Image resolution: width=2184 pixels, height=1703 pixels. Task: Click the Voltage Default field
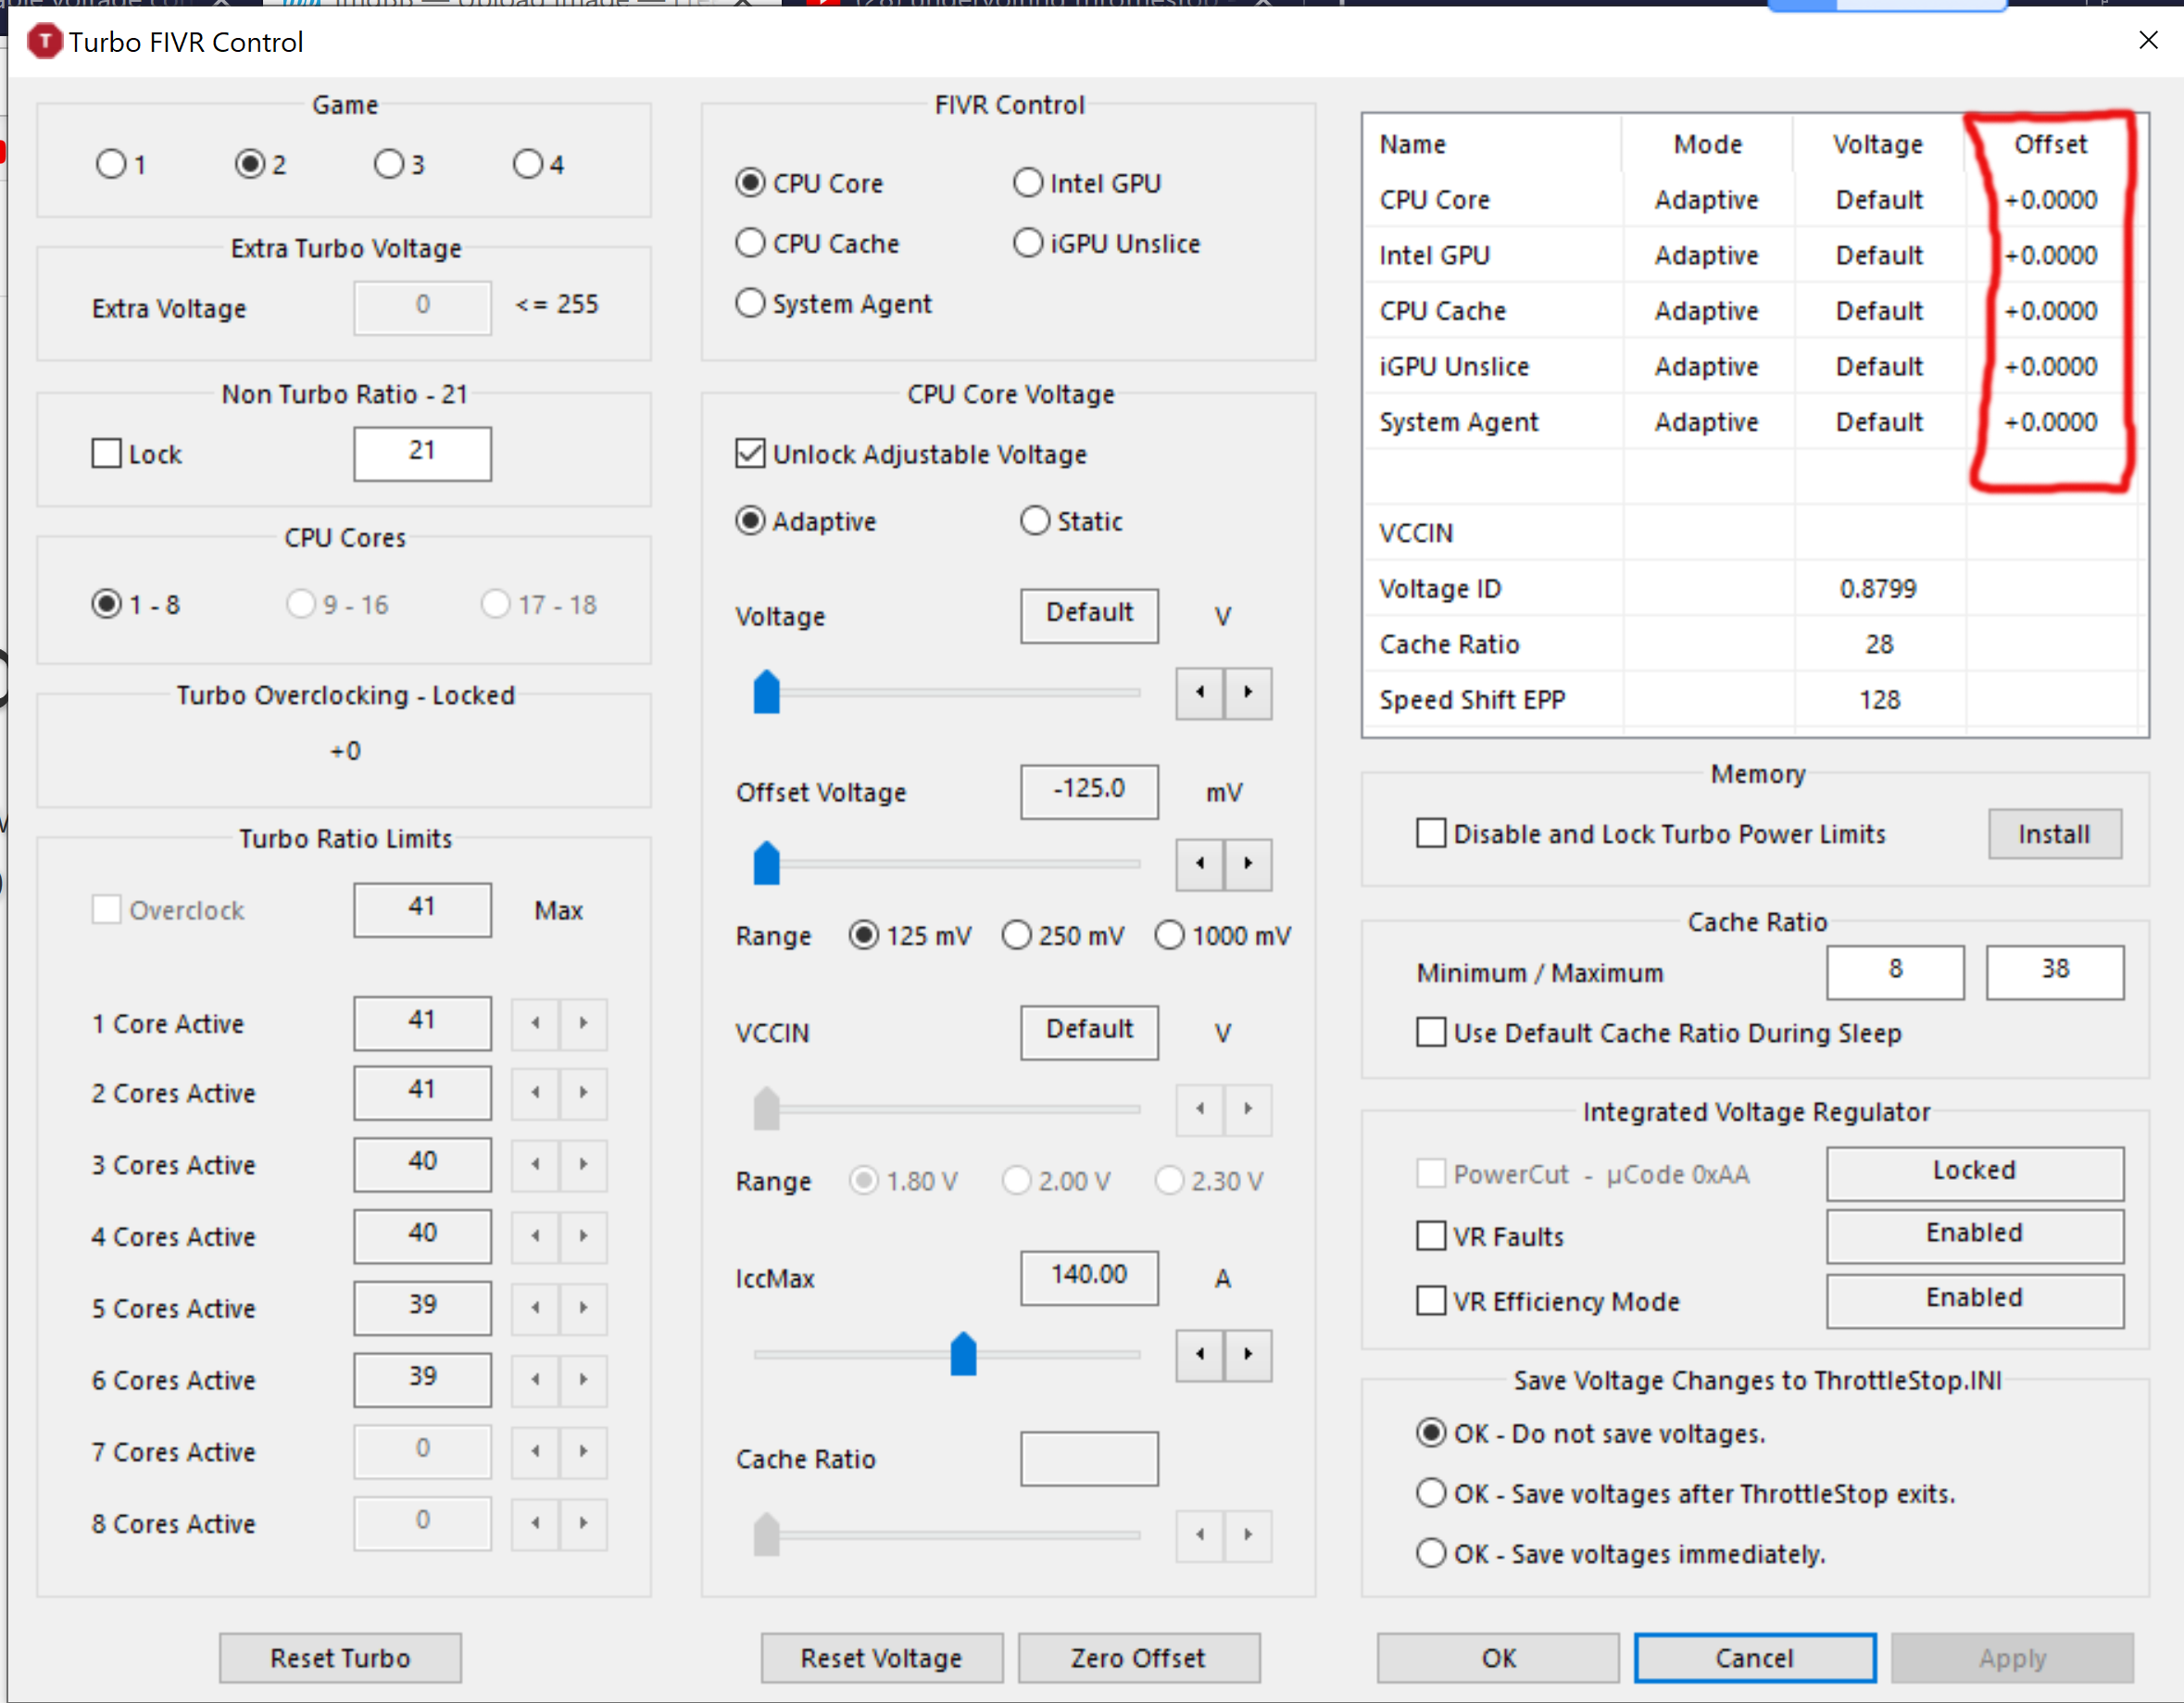1089,616
